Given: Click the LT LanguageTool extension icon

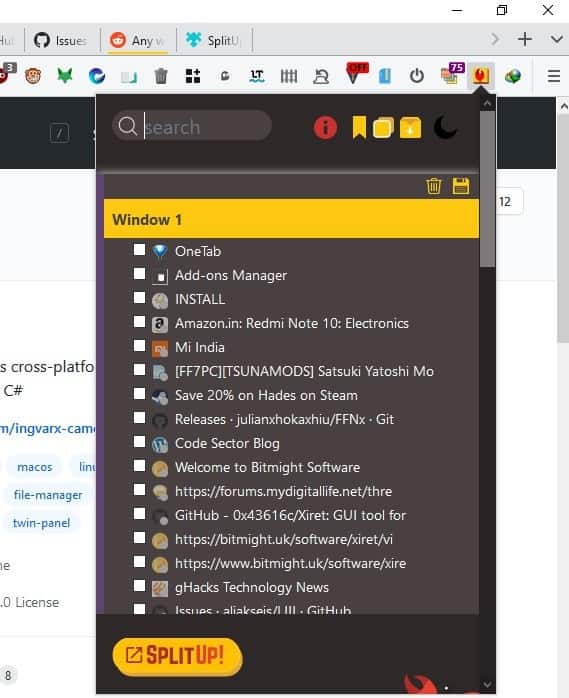Looking at the screenshot, I should point(257,76).
